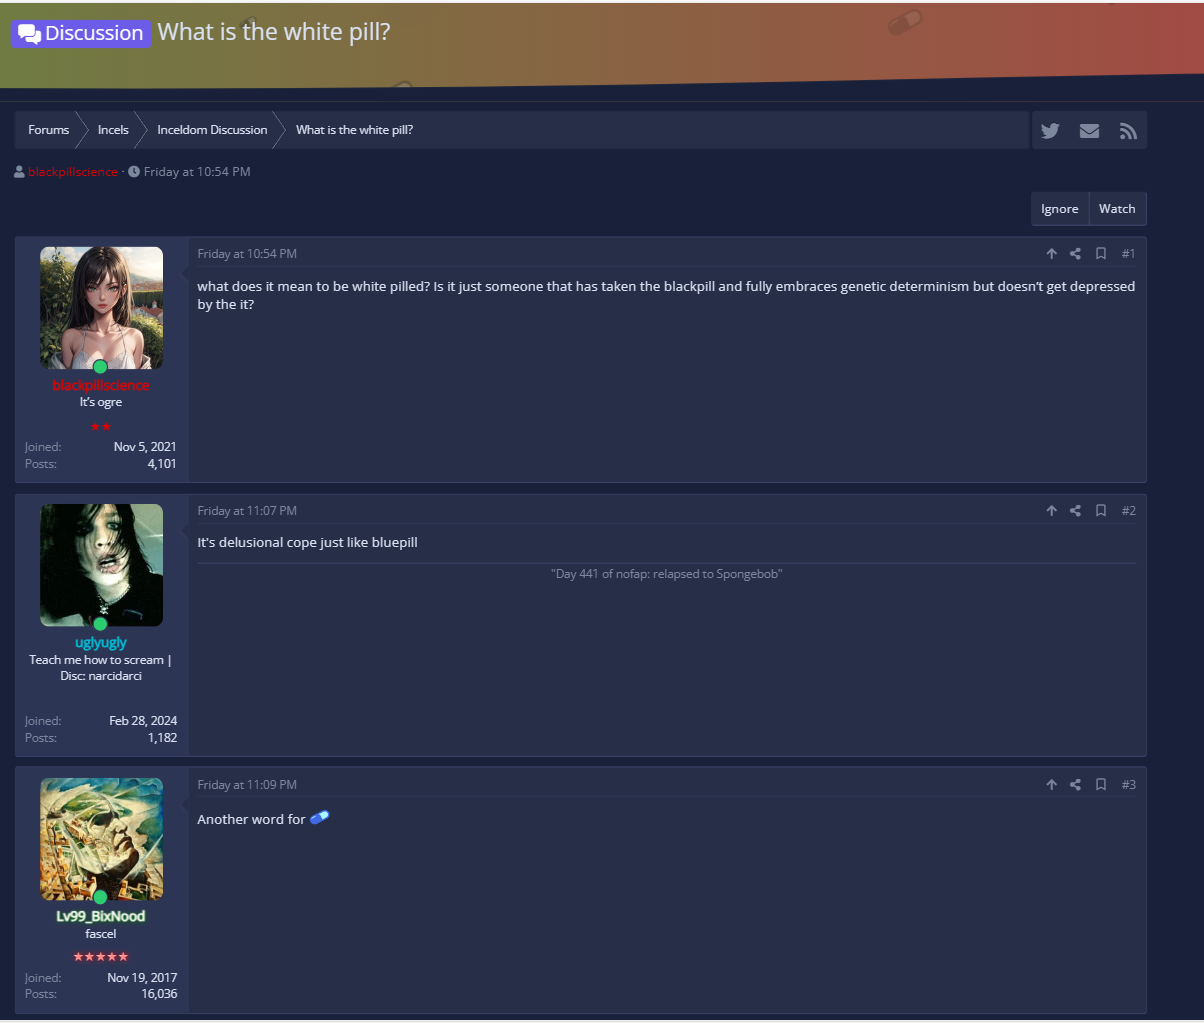
Task: Click share icon on post #1
Action: (1075, 254)
